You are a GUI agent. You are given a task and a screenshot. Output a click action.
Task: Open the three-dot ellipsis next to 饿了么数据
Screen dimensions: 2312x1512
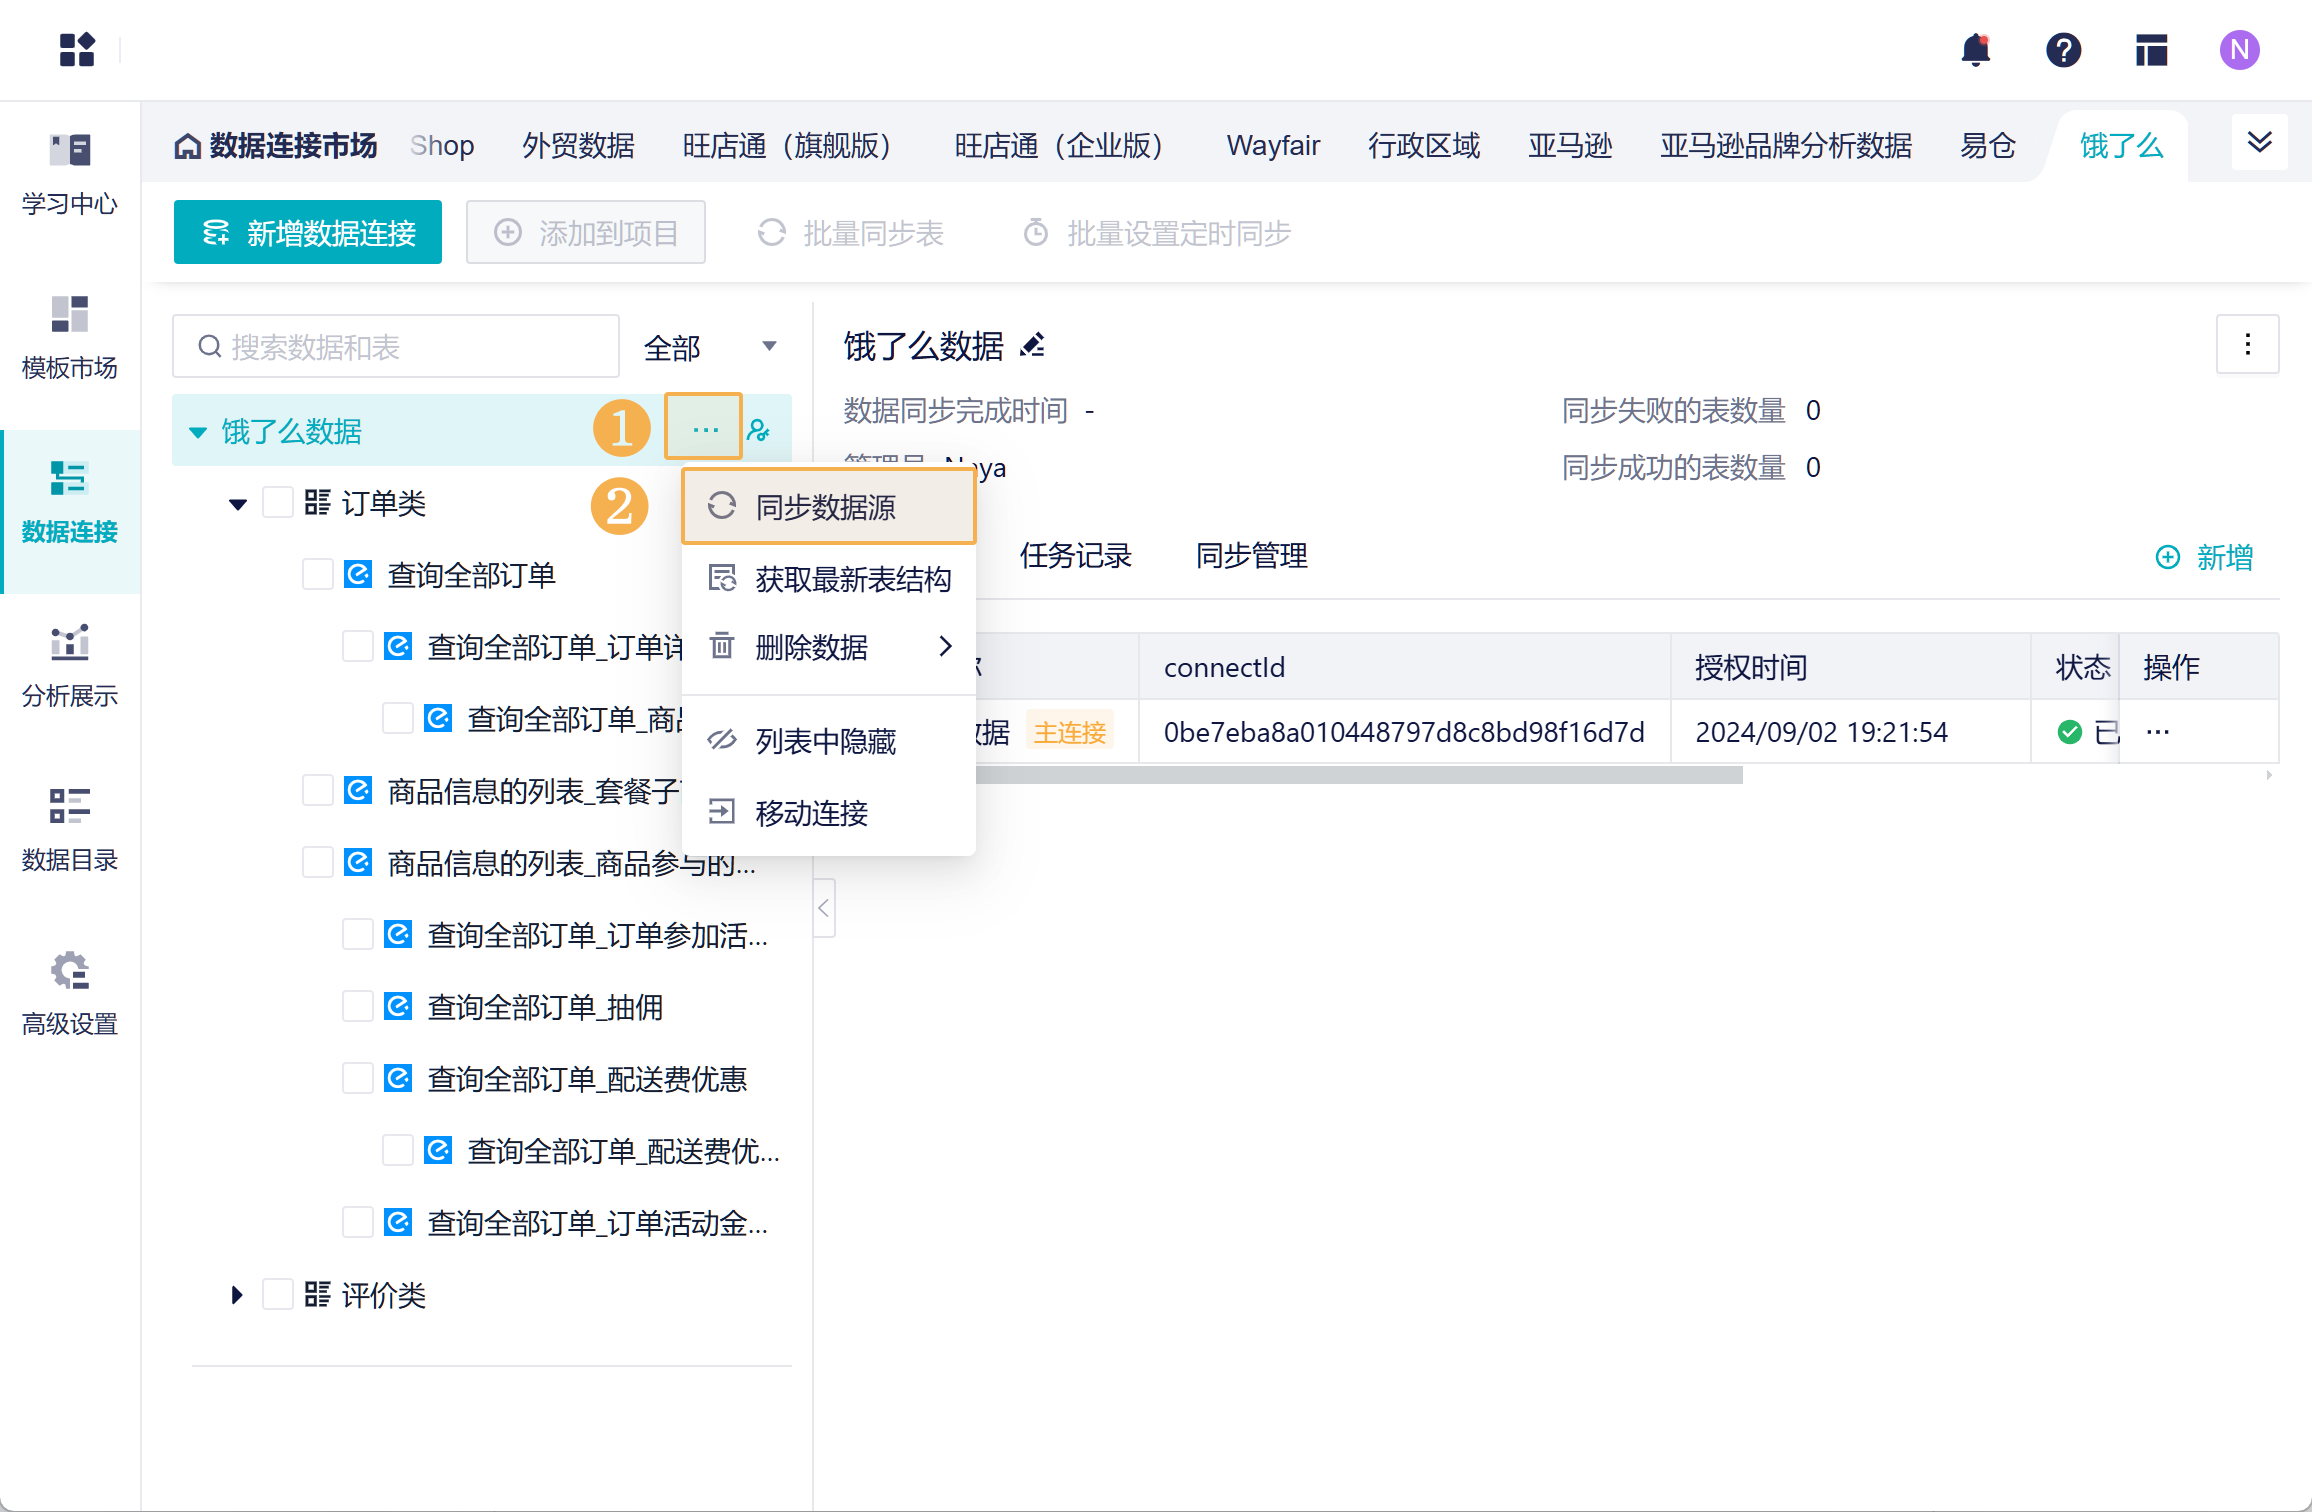pyautogui.click(x=704, y=429)
